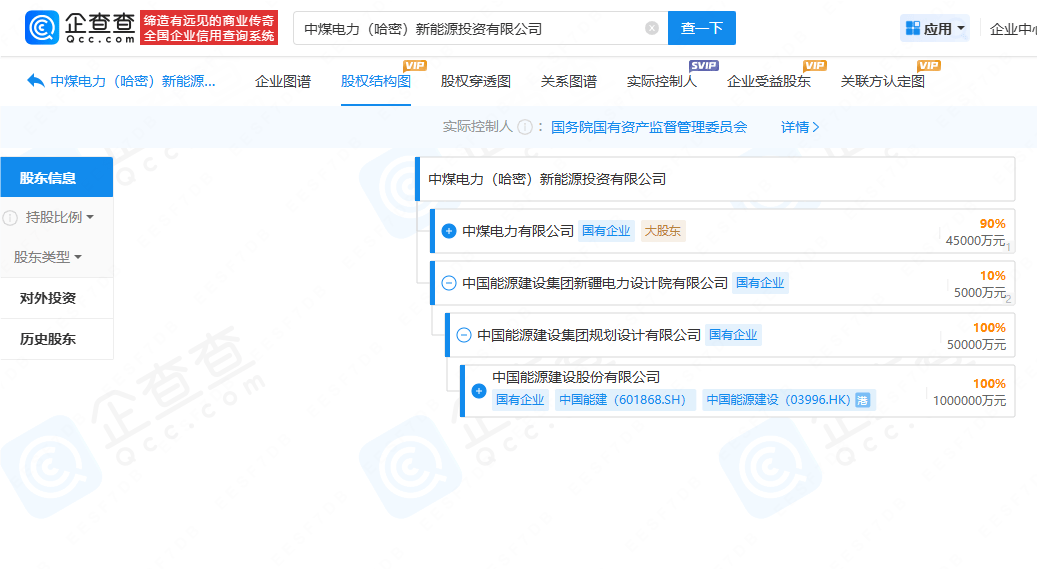Open the 国务院国有资产监督管理委员会 link
This screenshot has height=569, width=1037.
(x=649, y=127)
